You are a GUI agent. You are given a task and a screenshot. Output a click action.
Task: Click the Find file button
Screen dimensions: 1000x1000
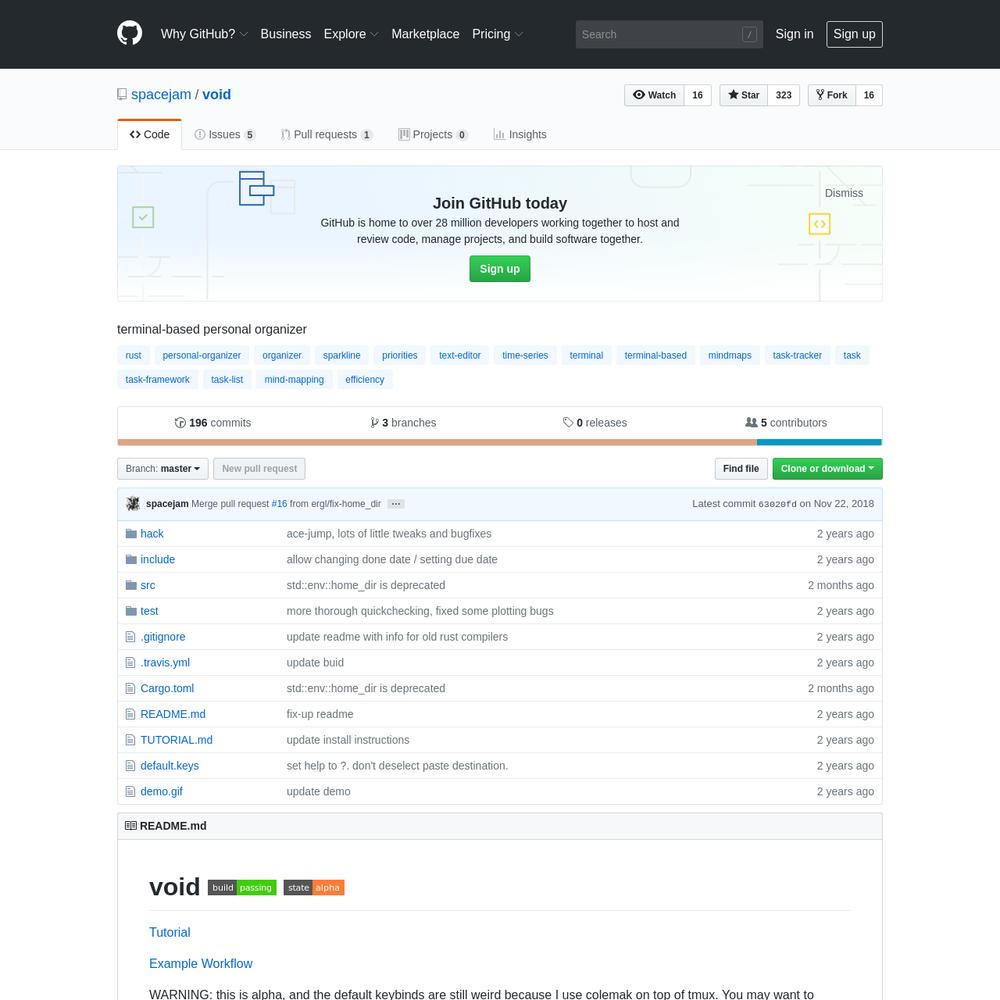coord(741,469)
